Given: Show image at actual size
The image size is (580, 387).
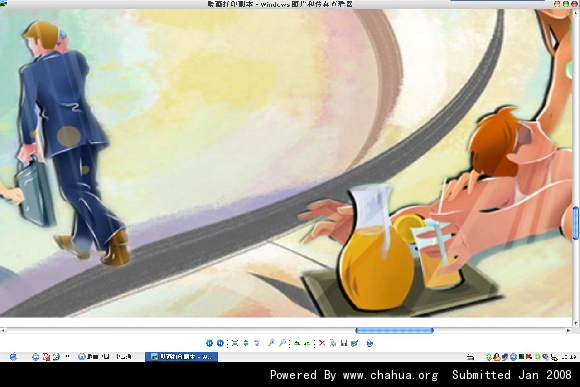Looking at the screenshot, I should coord(246,343).
